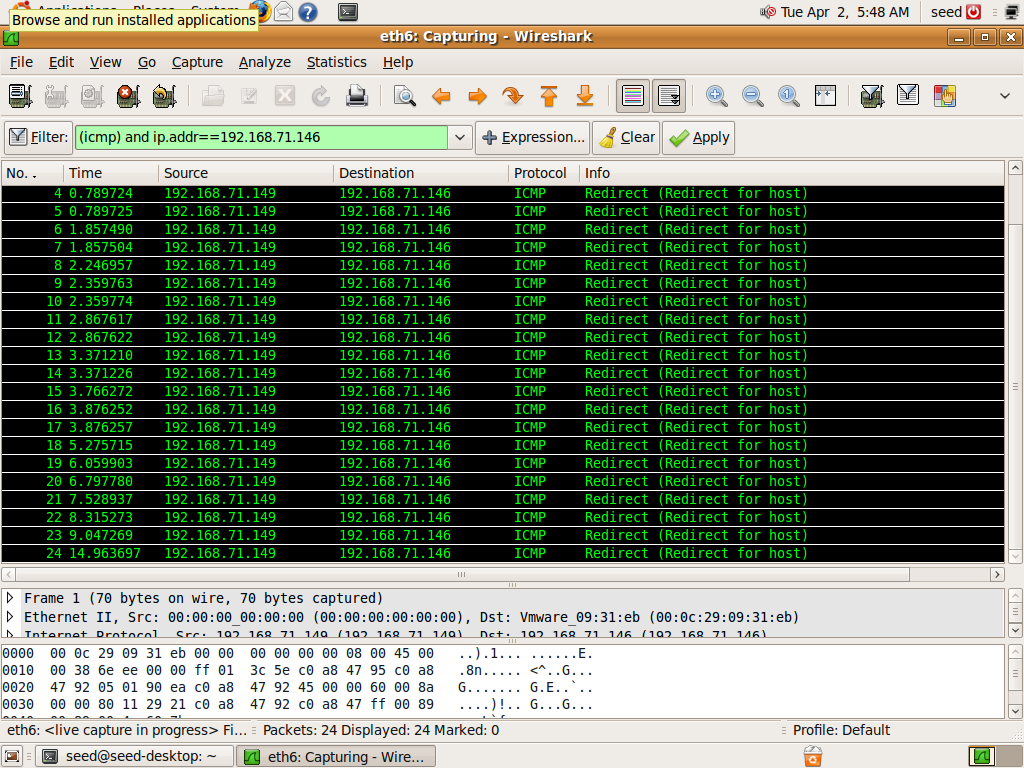Image resolution: width=1024 pixels, height=768 pixels.
Task: Click the Profile: Default status entry
Action: pyautogui.click(x=841, y=730)
